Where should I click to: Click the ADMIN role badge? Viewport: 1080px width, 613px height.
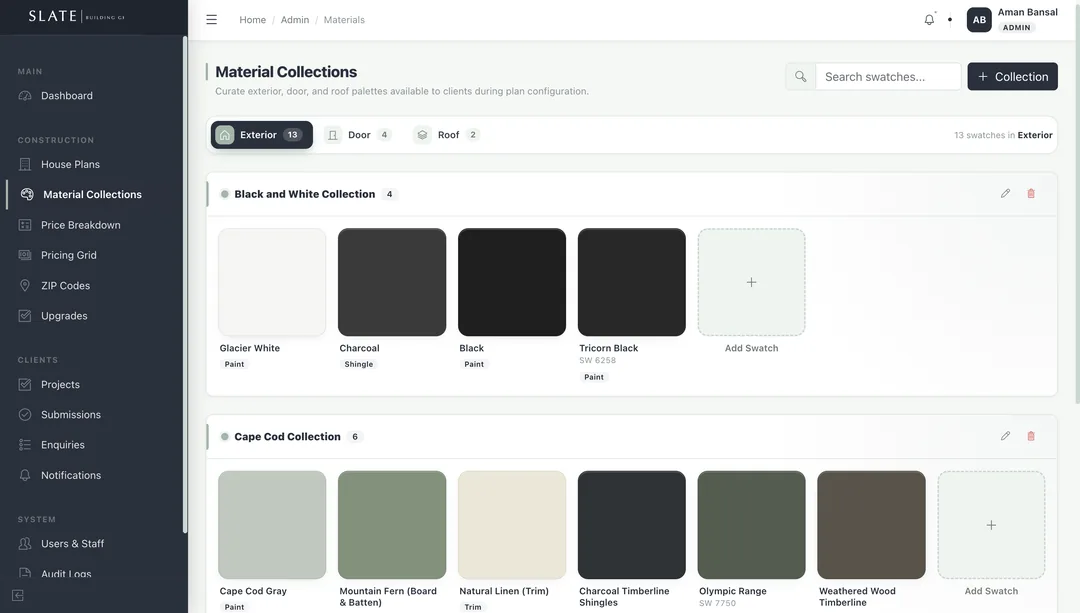point(1017,28)
